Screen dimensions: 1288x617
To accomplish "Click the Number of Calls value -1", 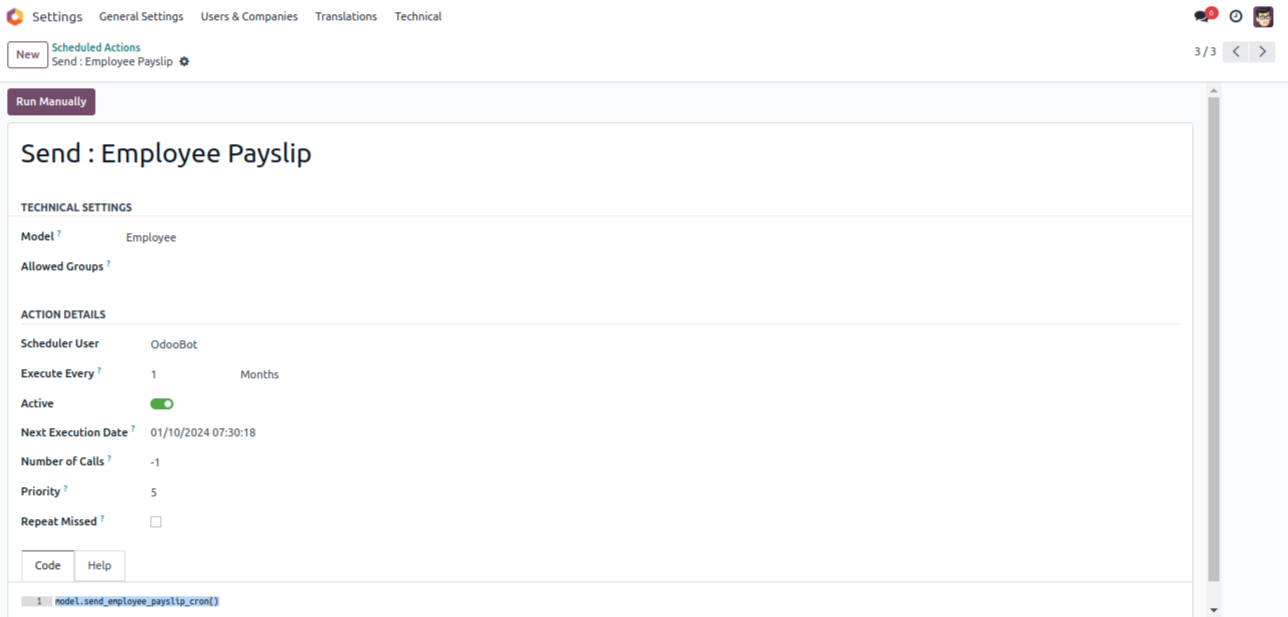I will (155, 463).
